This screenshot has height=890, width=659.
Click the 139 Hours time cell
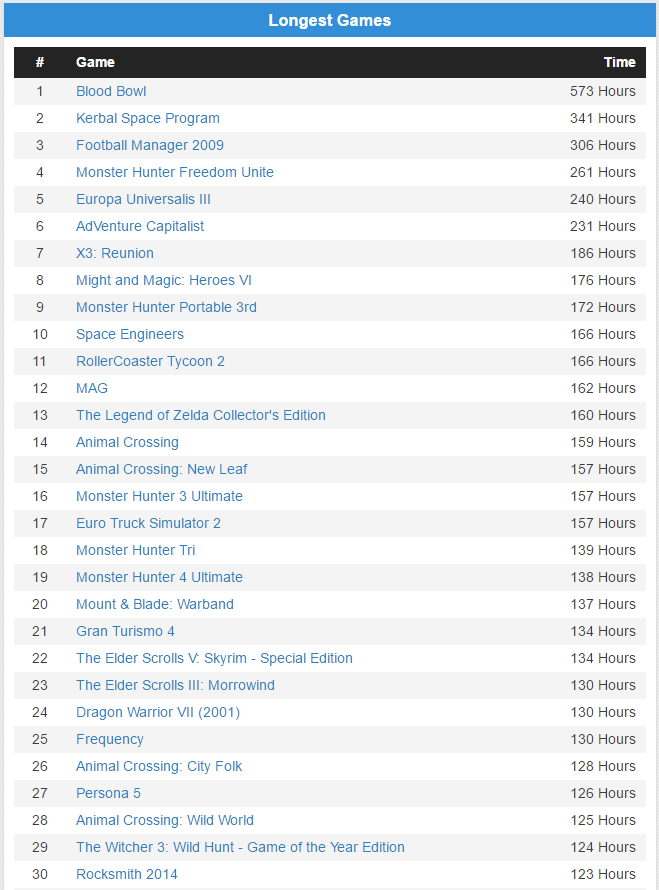pyautogui.click(x=603, y=550)
